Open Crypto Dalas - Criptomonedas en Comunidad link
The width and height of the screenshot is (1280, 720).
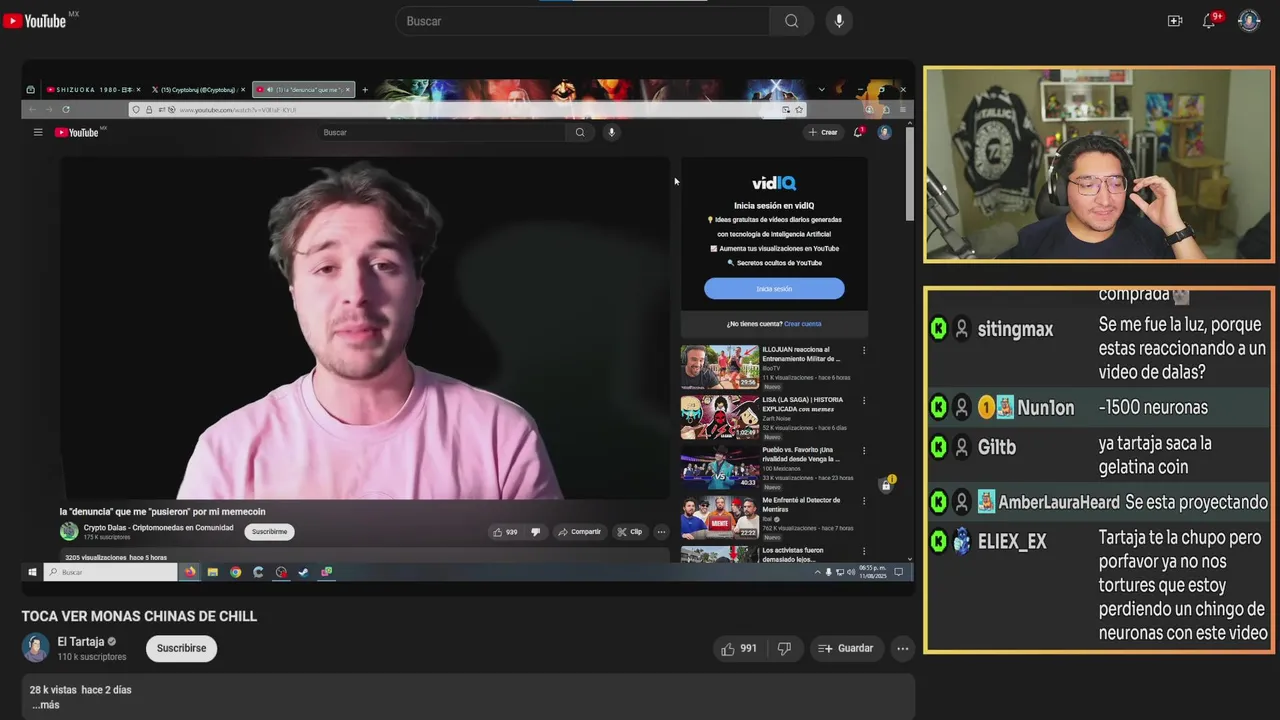(x=158, y=528)
